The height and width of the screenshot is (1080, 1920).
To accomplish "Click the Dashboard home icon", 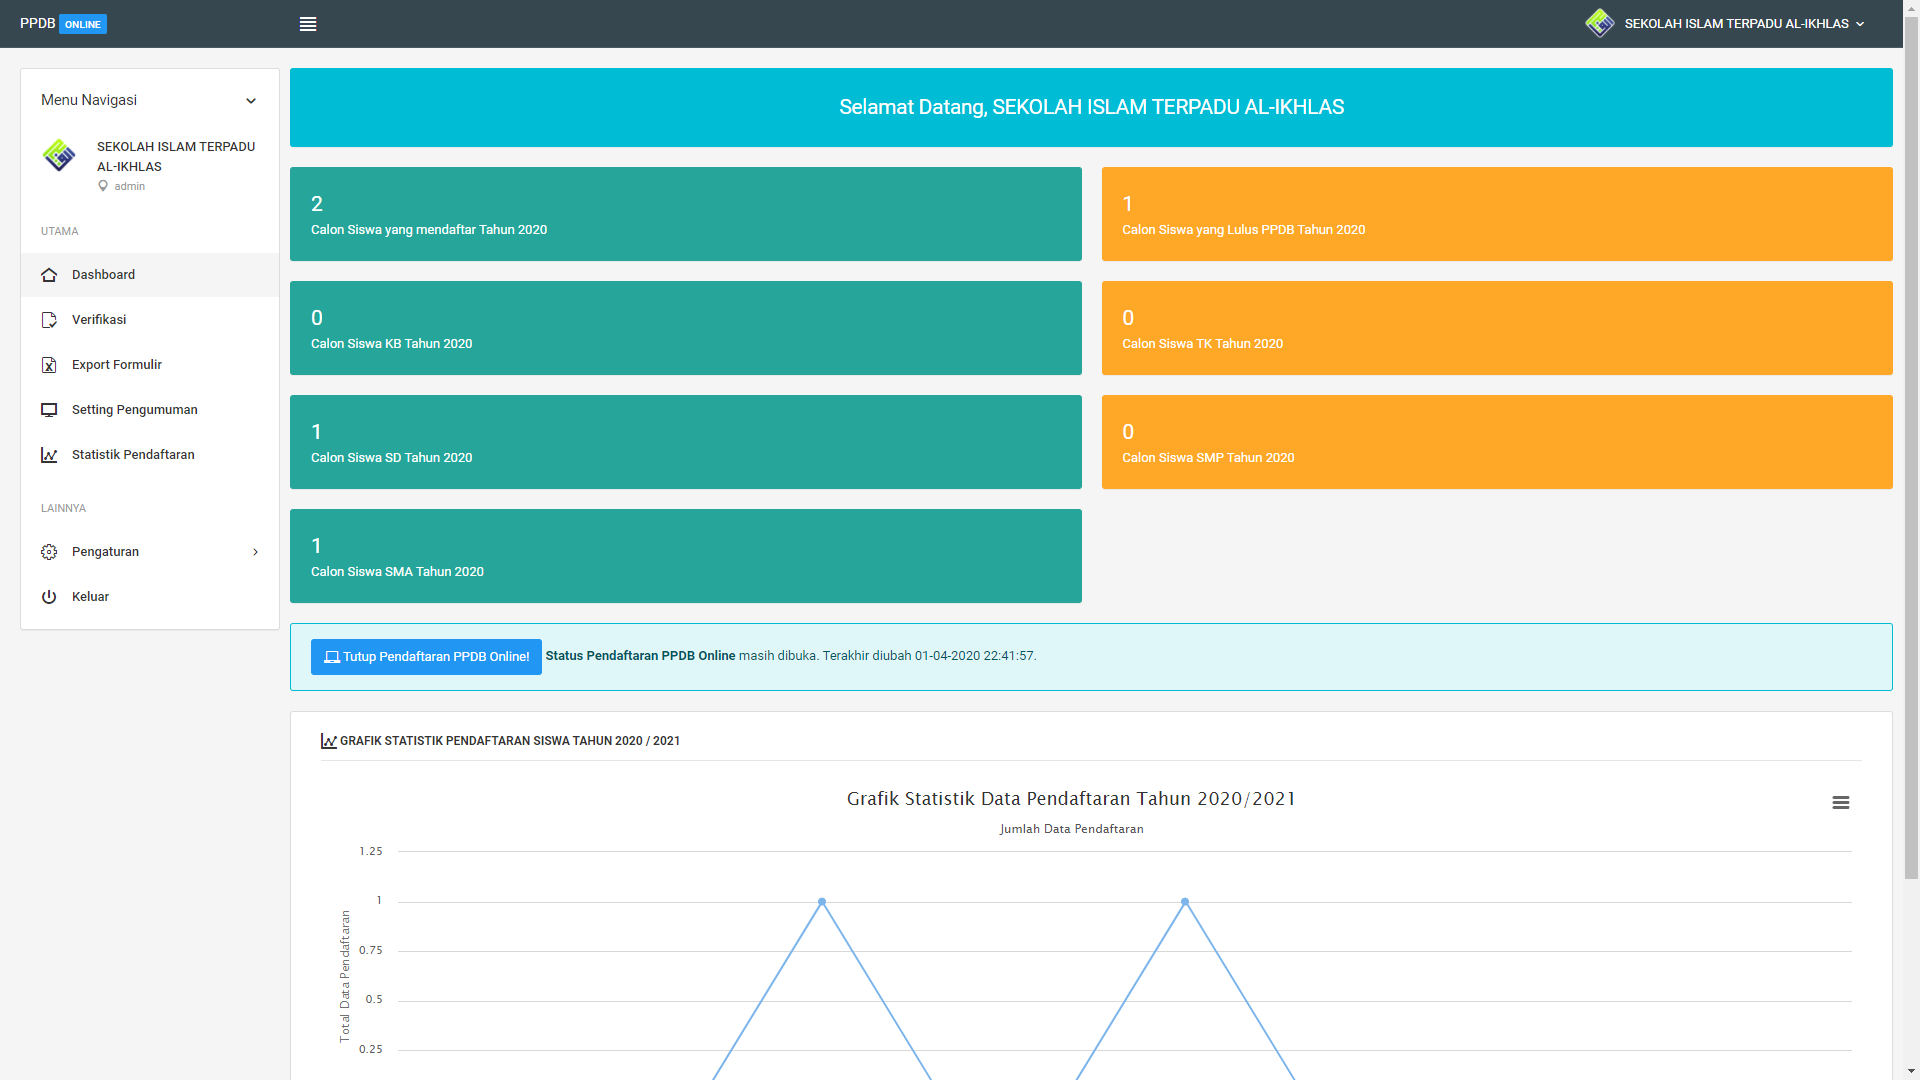I will point(49,275).
